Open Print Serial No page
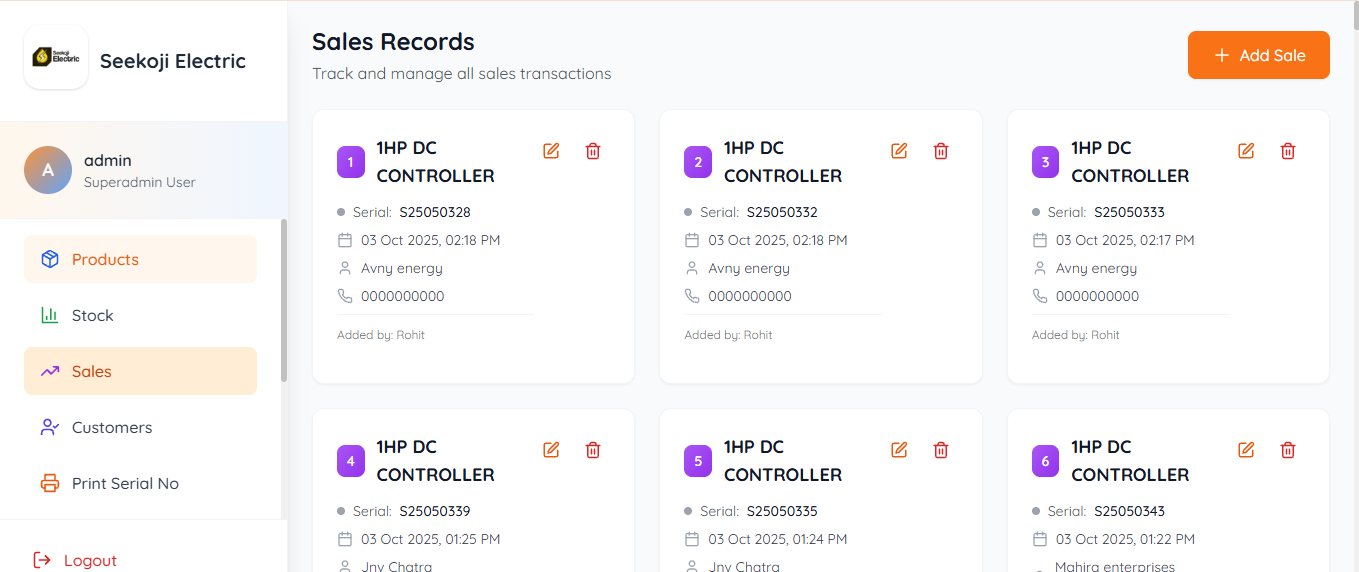 pos(140,483)
